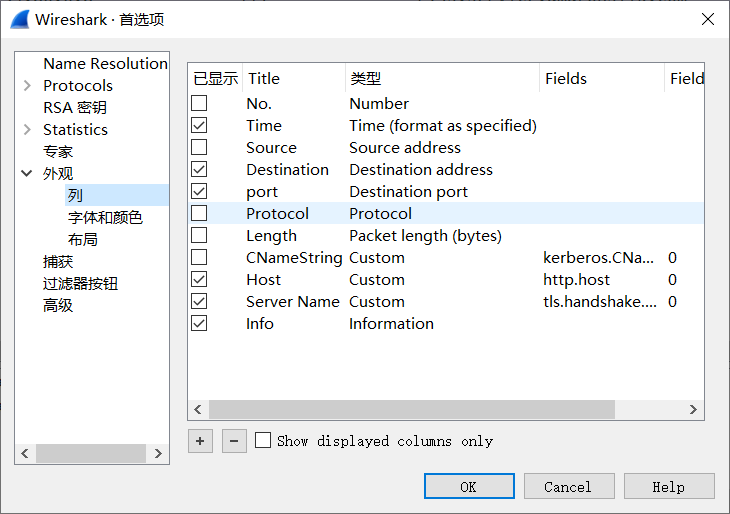This screenshot has height=514, width=730.
Task: Click the 'Destination port' type cell
Action: click(x=408, y=191)
